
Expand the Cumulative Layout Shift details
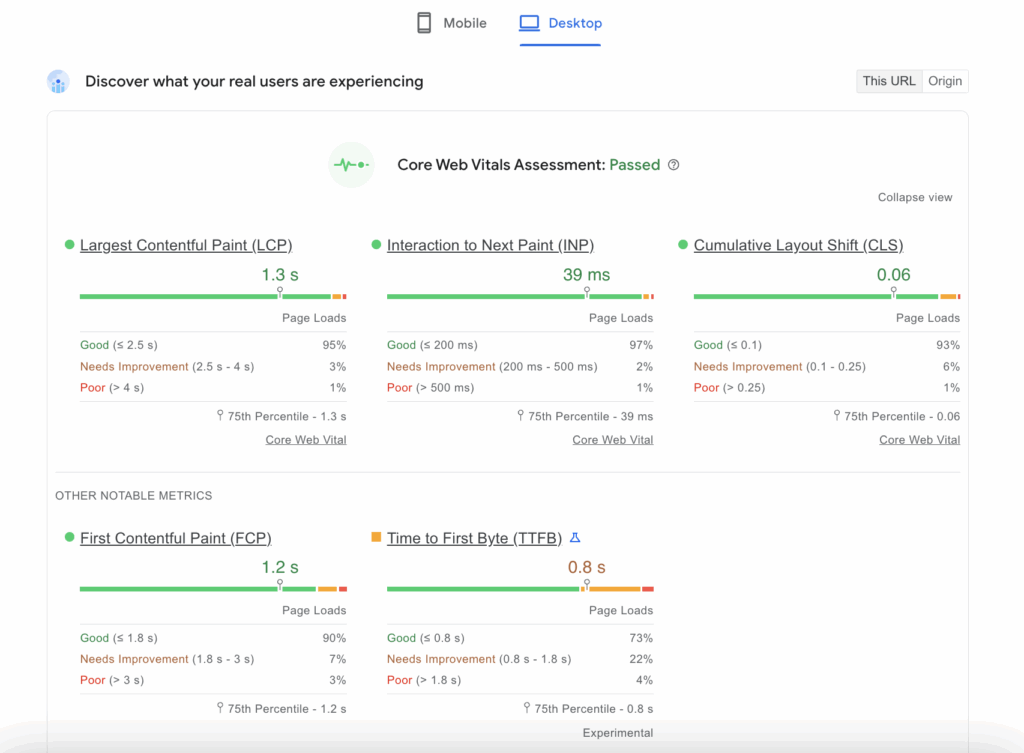[798, 245]
